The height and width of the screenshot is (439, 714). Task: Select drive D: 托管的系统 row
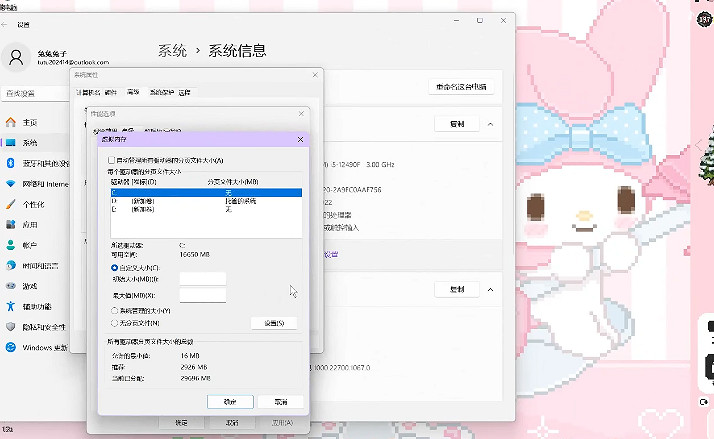tap(206, 201)
